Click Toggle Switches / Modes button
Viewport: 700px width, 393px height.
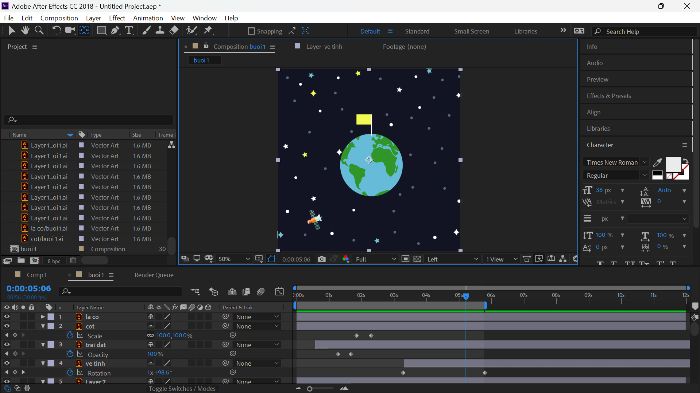coord(182,389)
